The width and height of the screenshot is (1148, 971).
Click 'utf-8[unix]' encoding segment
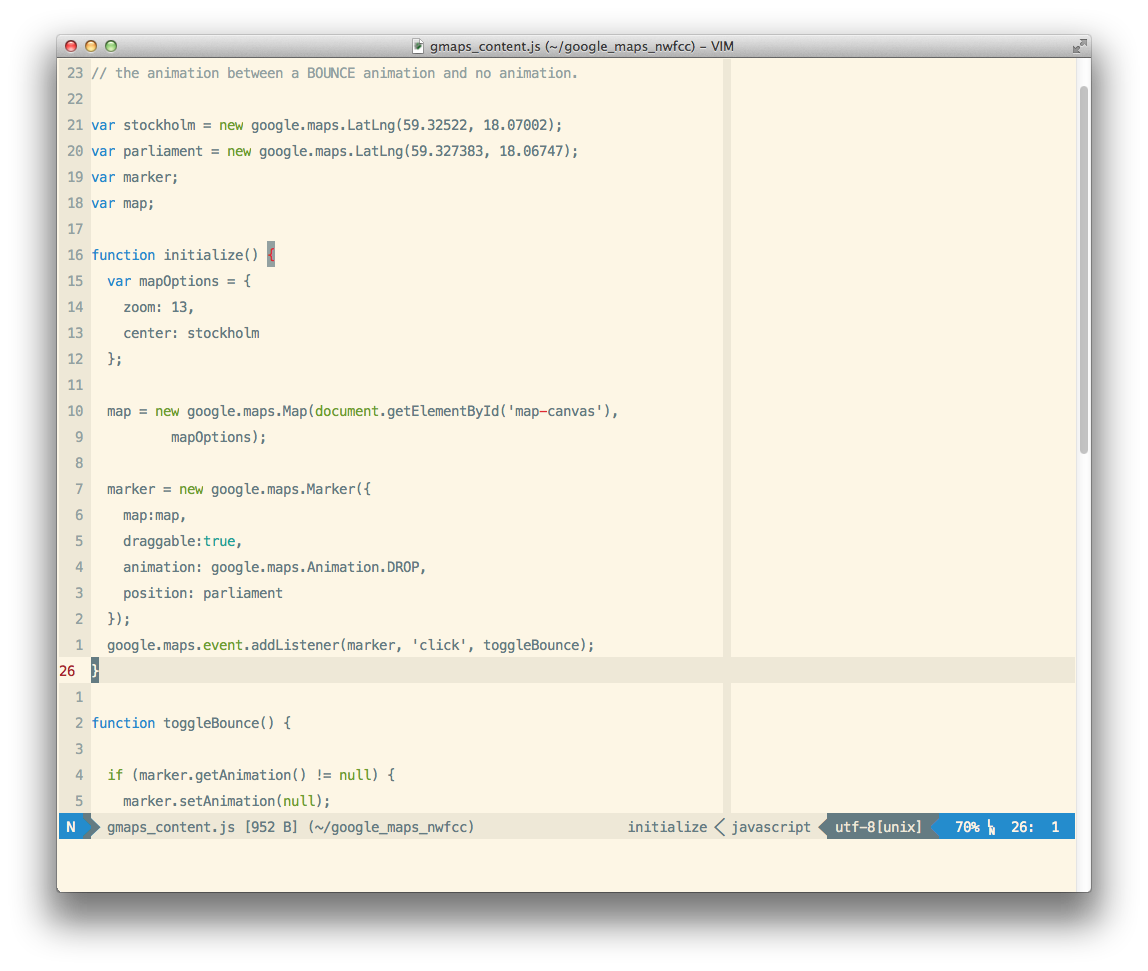coord(878,827)
